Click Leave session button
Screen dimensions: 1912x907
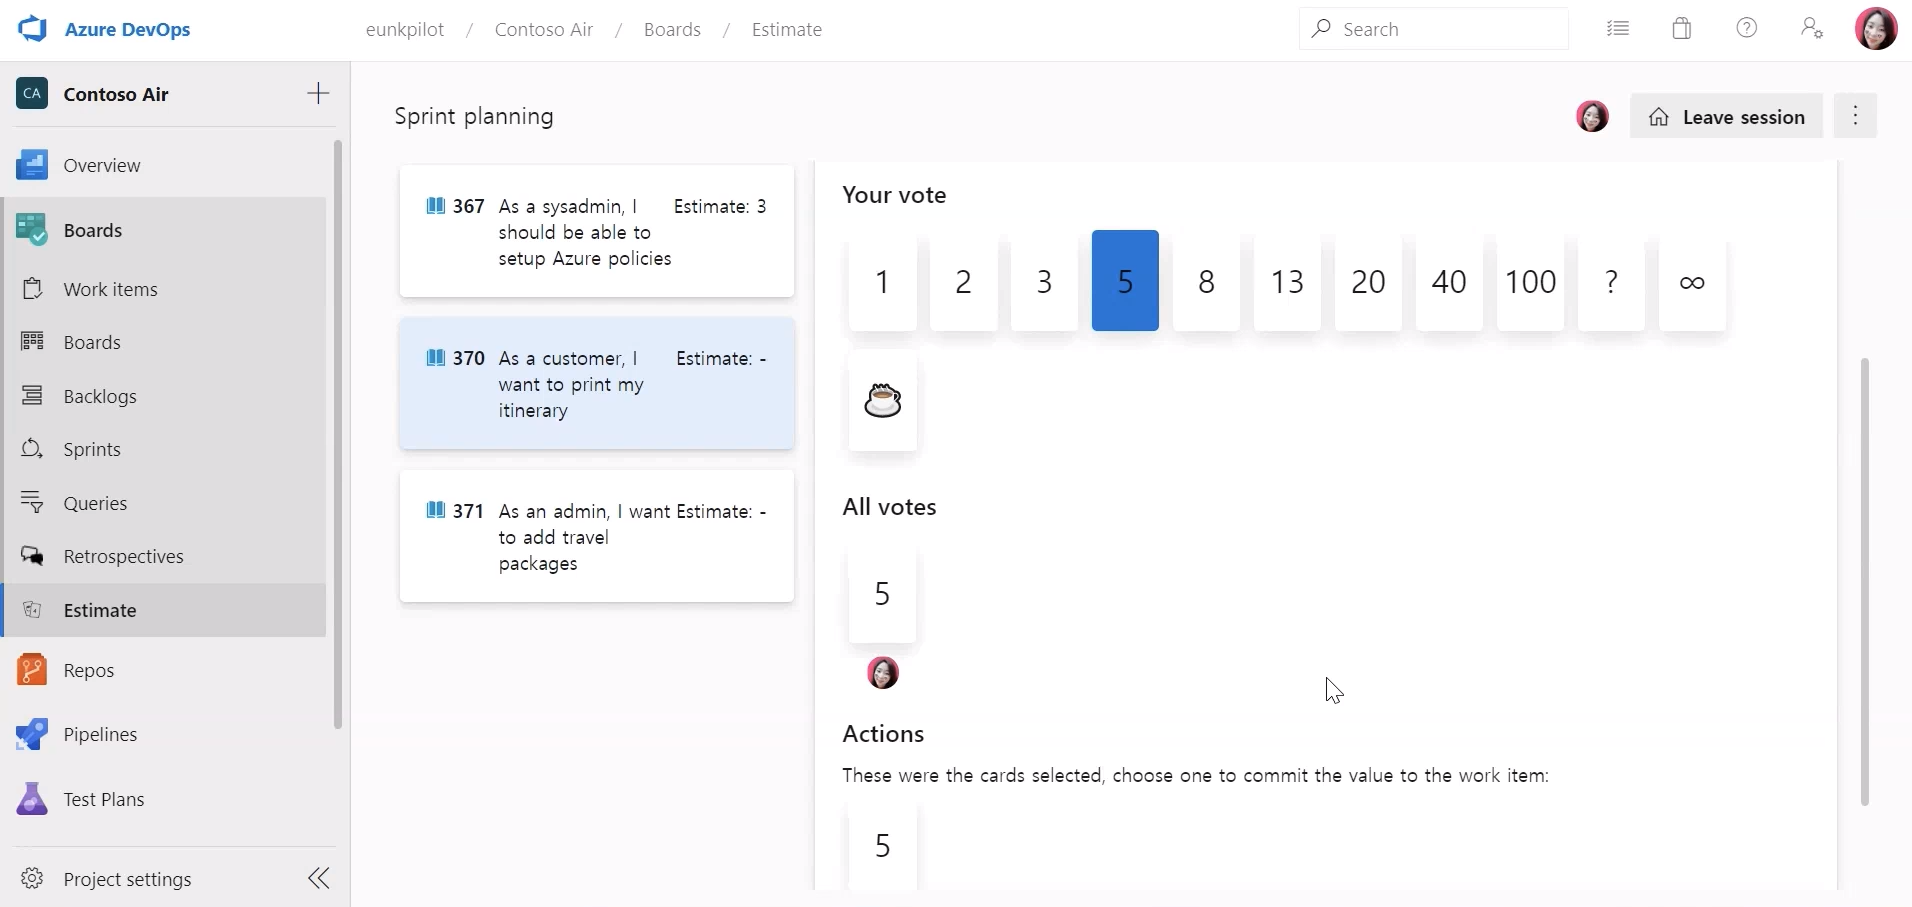[x=1727, y=117]
